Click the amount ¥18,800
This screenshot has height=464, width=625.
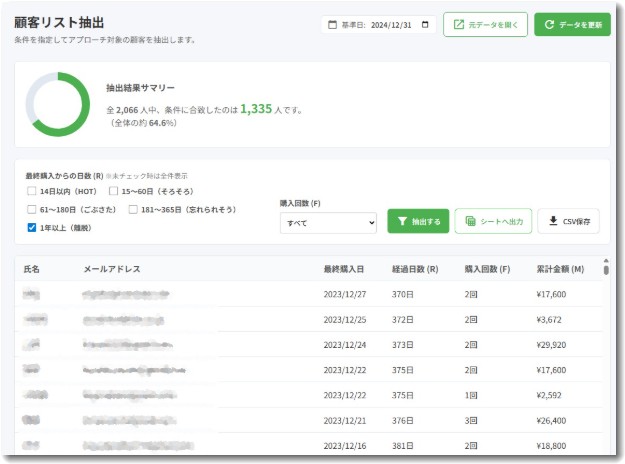pyautogui.click(x=551, y=446)
